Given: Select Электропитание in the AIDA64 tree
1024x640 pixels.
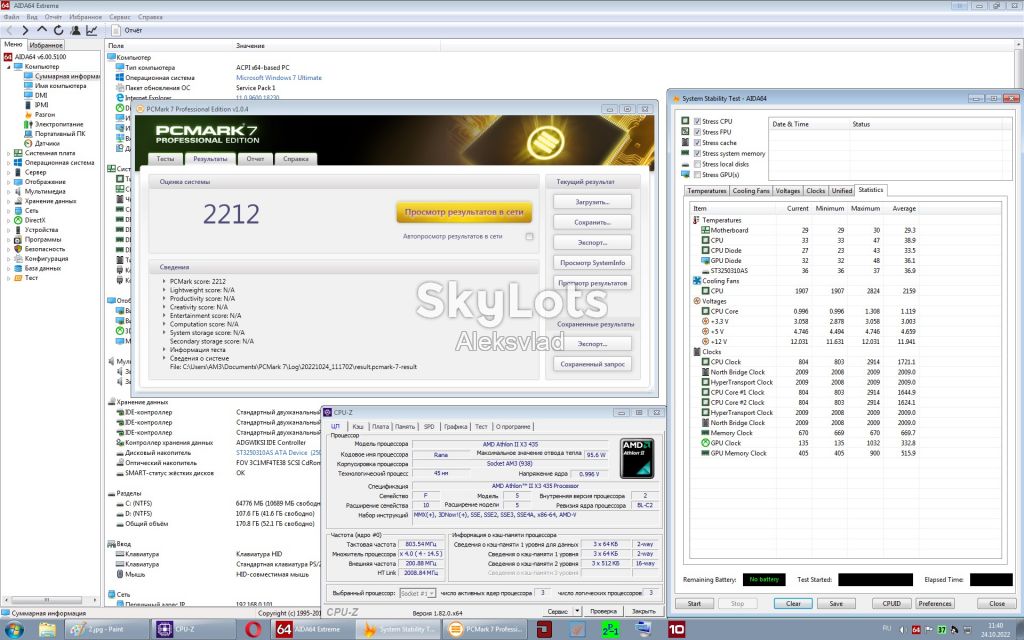Looking at the screenshot, I should 54,124.
